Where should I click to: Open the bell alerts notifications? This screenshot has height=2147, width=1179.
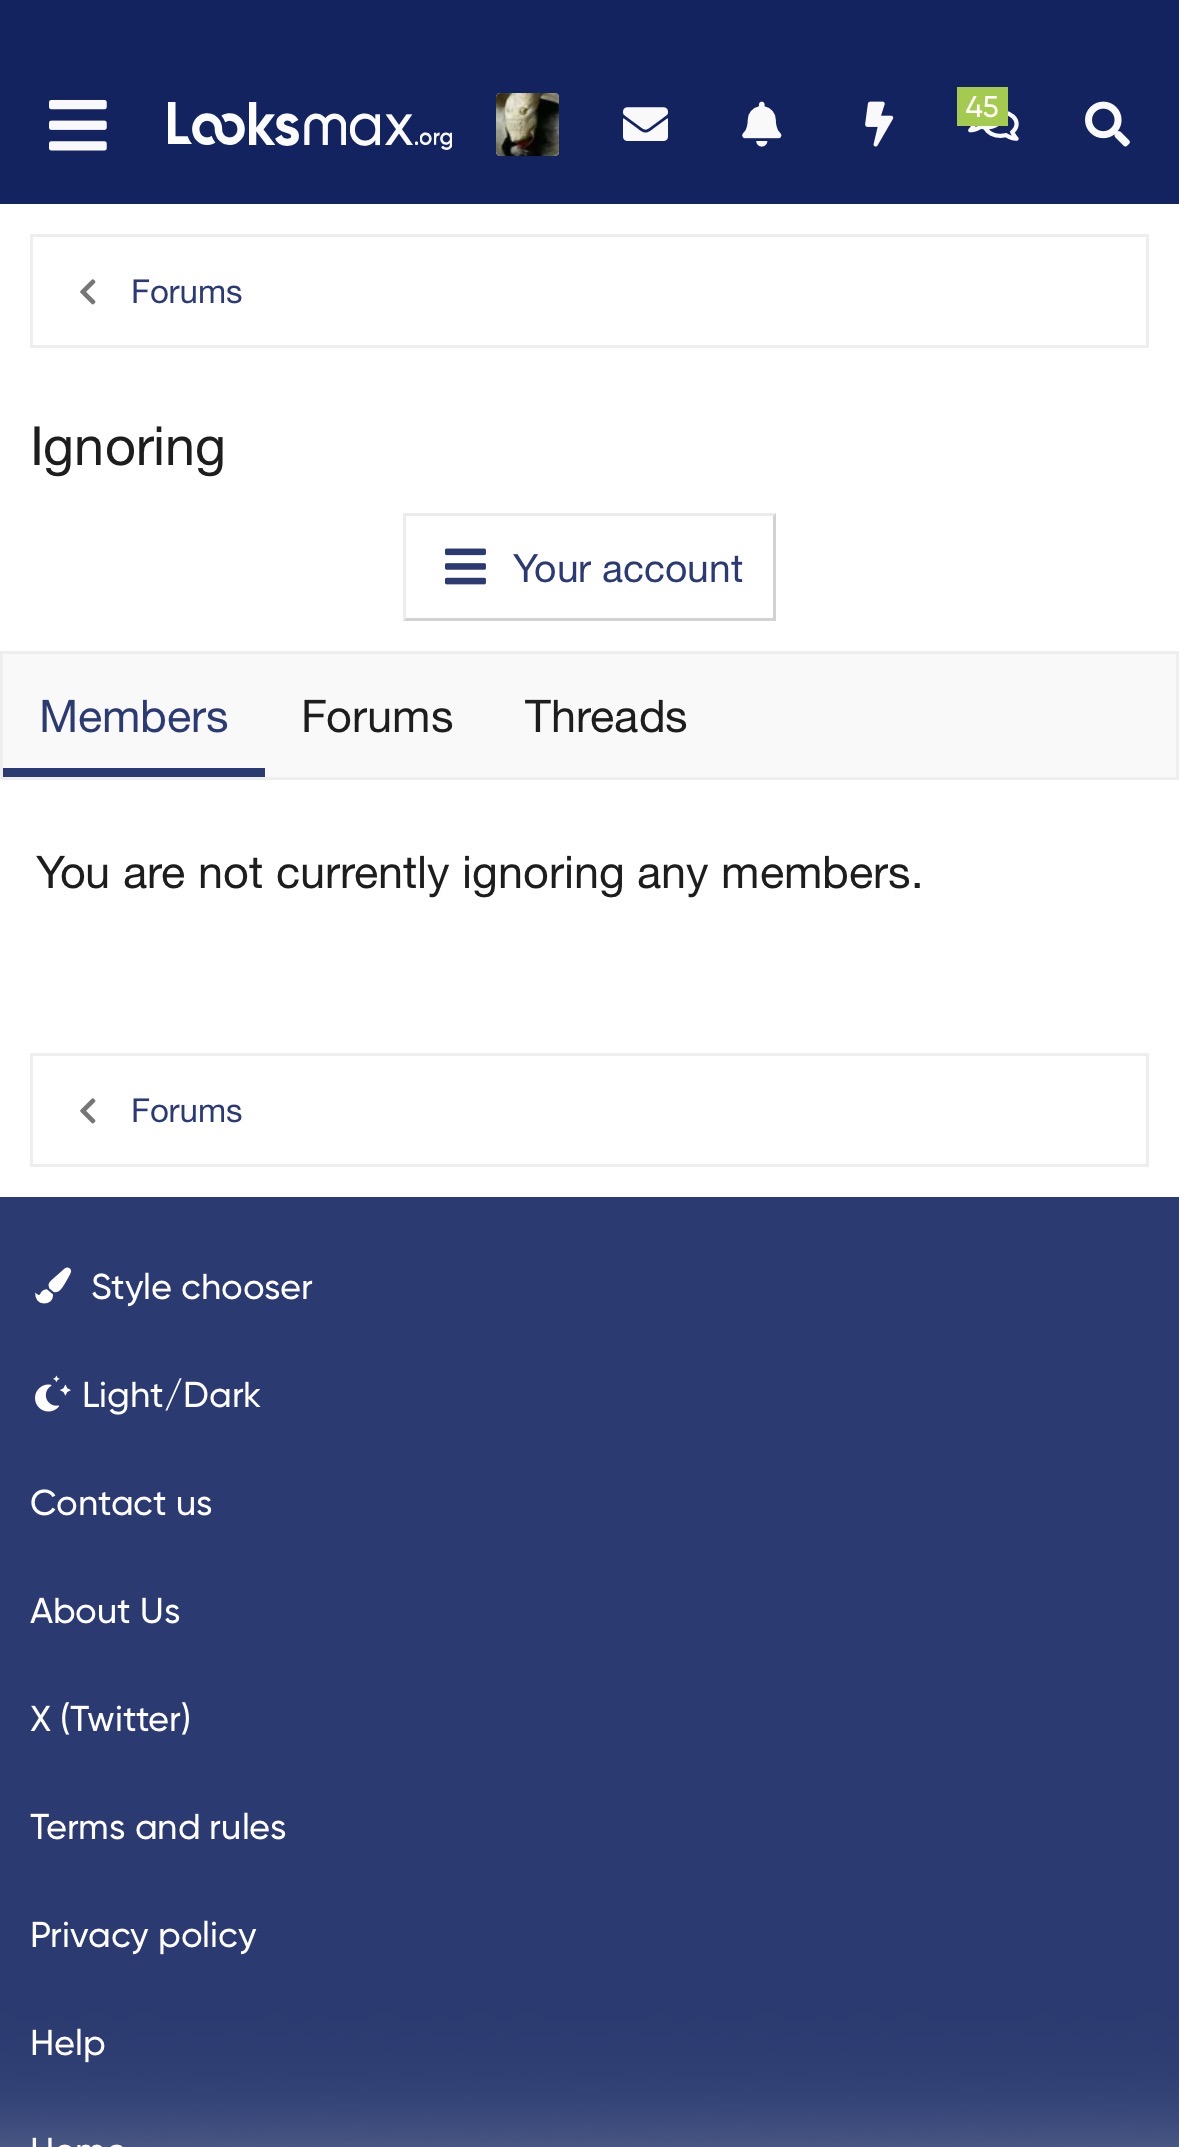pyautogui.click(x=761, y=125)
